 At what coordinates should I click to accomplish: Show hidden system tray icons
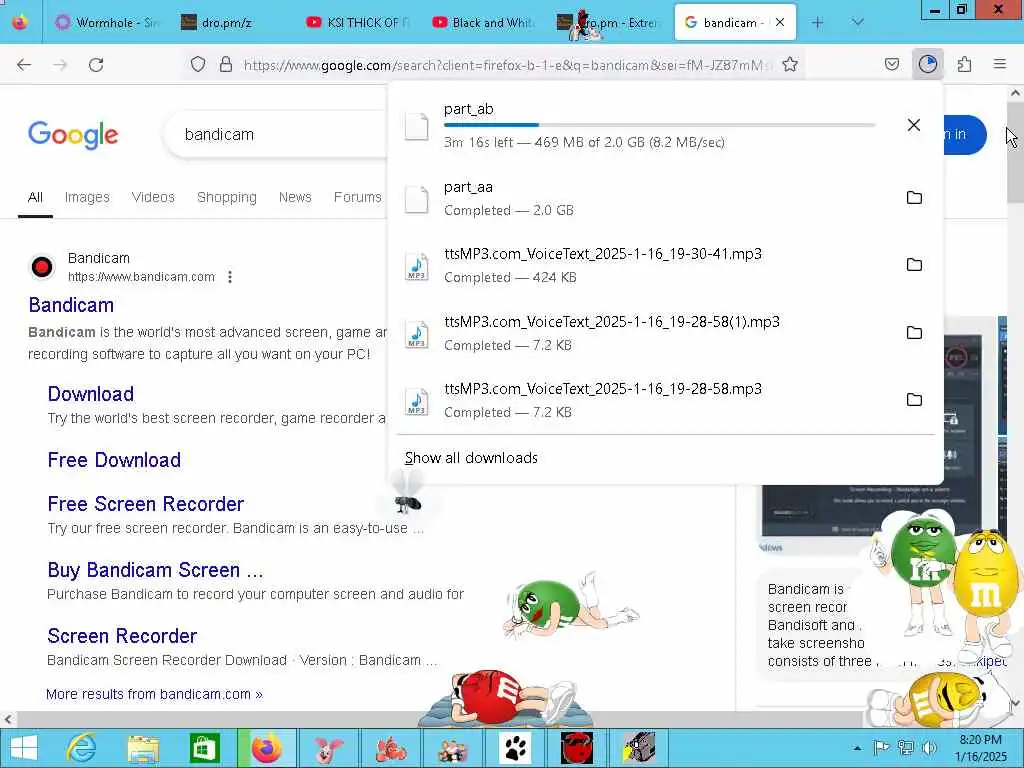(857, 748)
